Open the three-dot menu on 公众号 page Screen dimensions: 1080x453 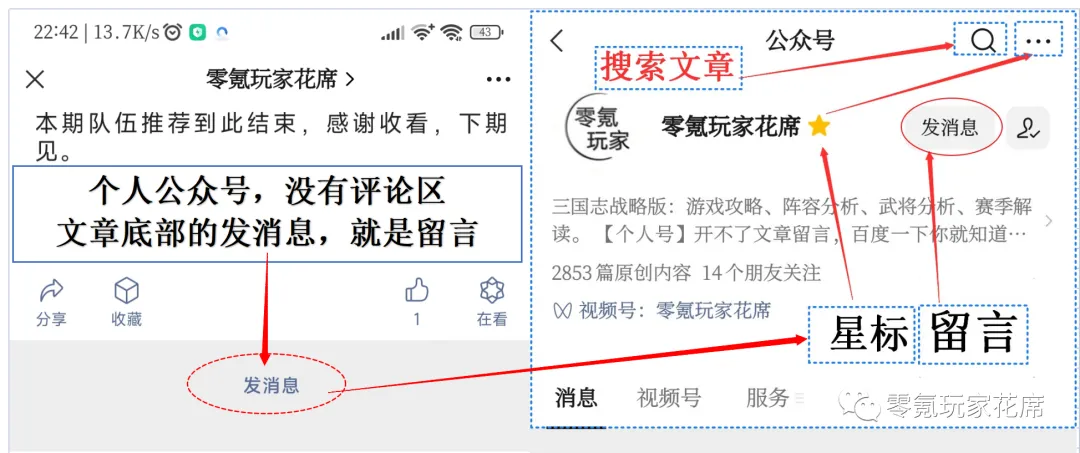(1038, 41)
